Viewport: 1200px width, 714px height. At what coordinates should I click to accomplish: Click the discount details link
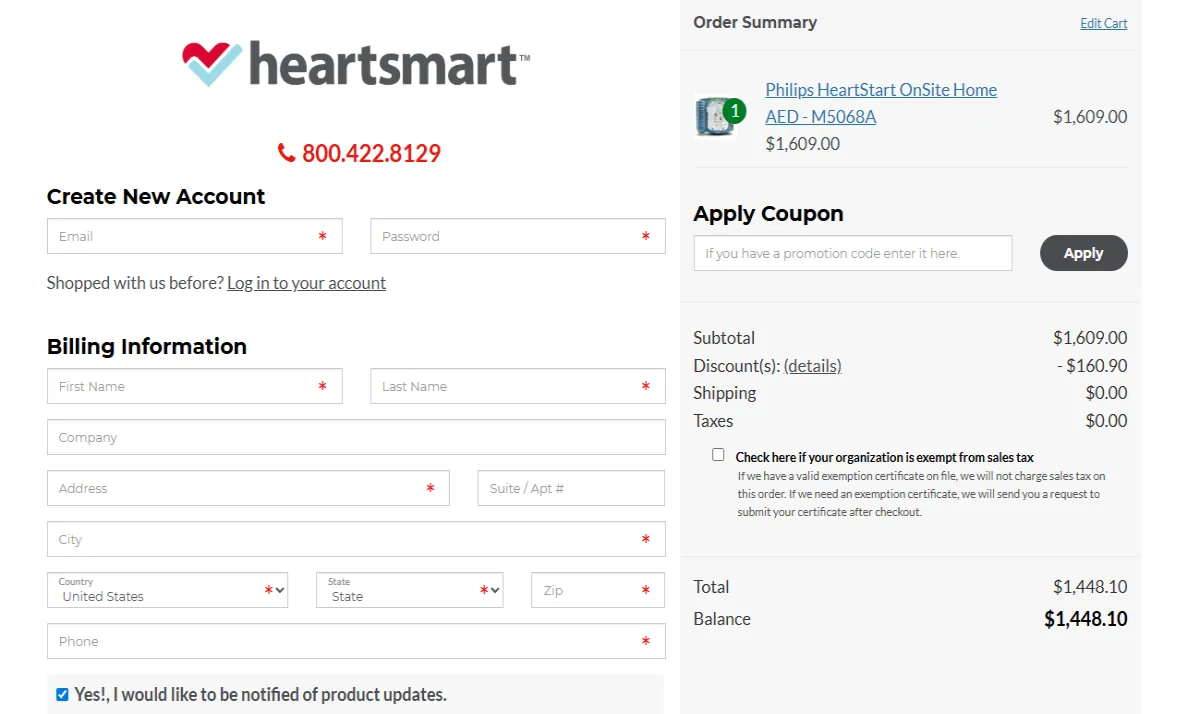pyautogui.click(x=813, y=366)
